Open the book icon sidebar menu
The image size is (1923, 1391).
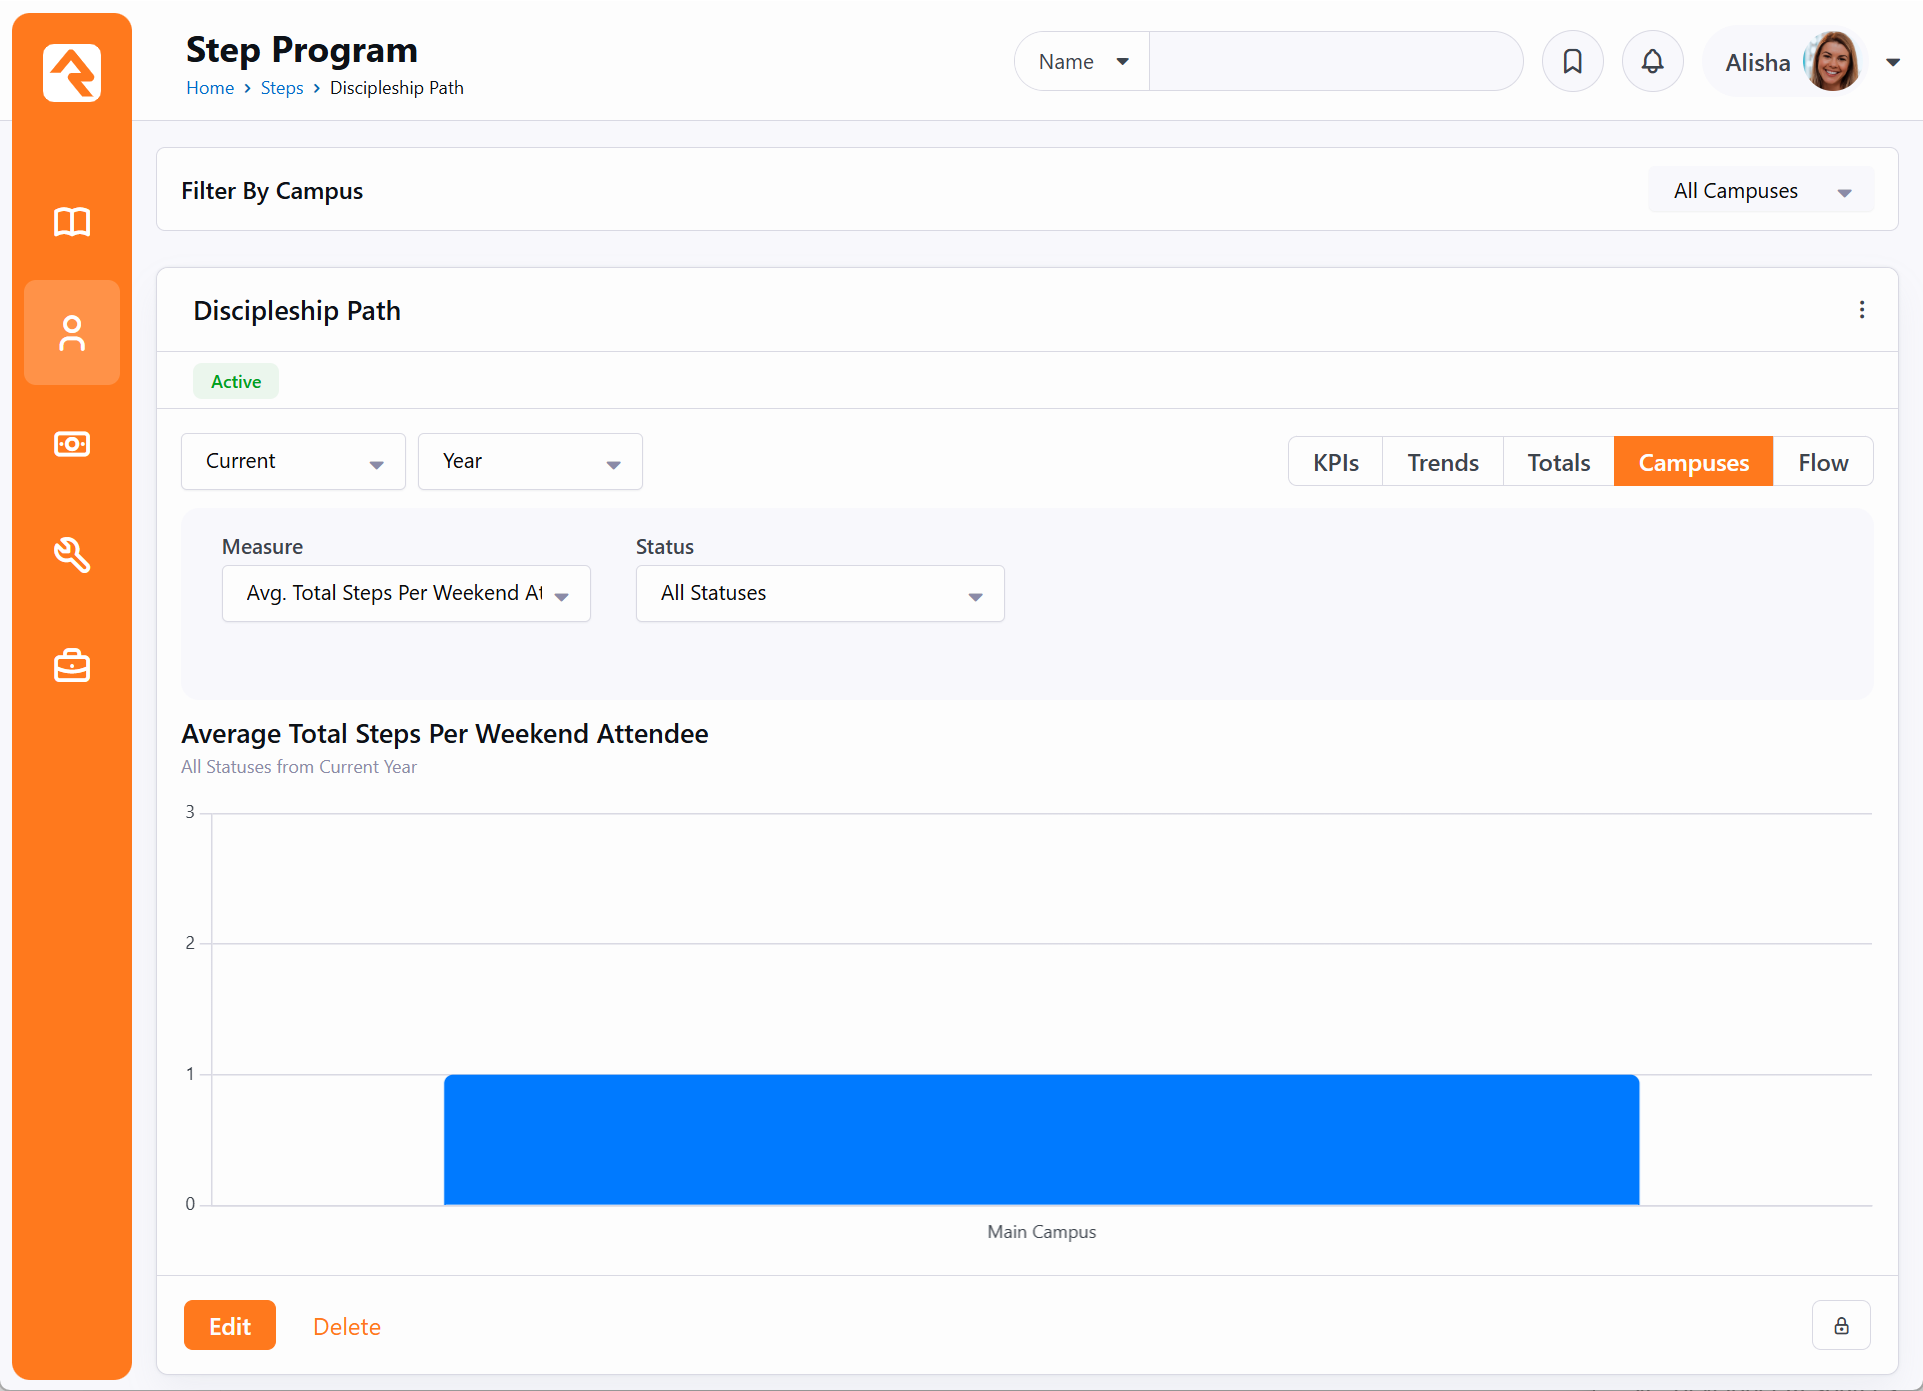(72, 221)
